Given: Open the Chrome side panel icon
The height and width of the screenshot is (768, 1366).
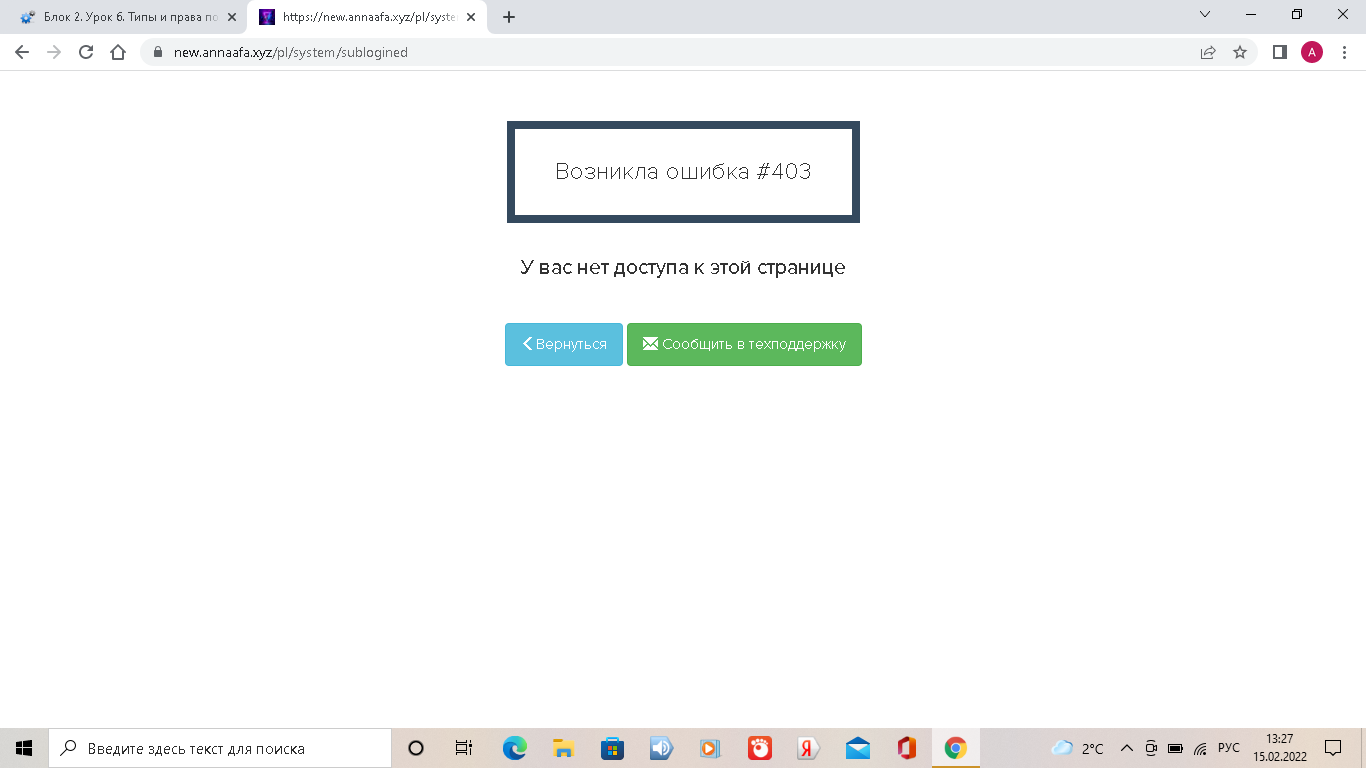Looking at the screenshot, I should [1279, 52].
